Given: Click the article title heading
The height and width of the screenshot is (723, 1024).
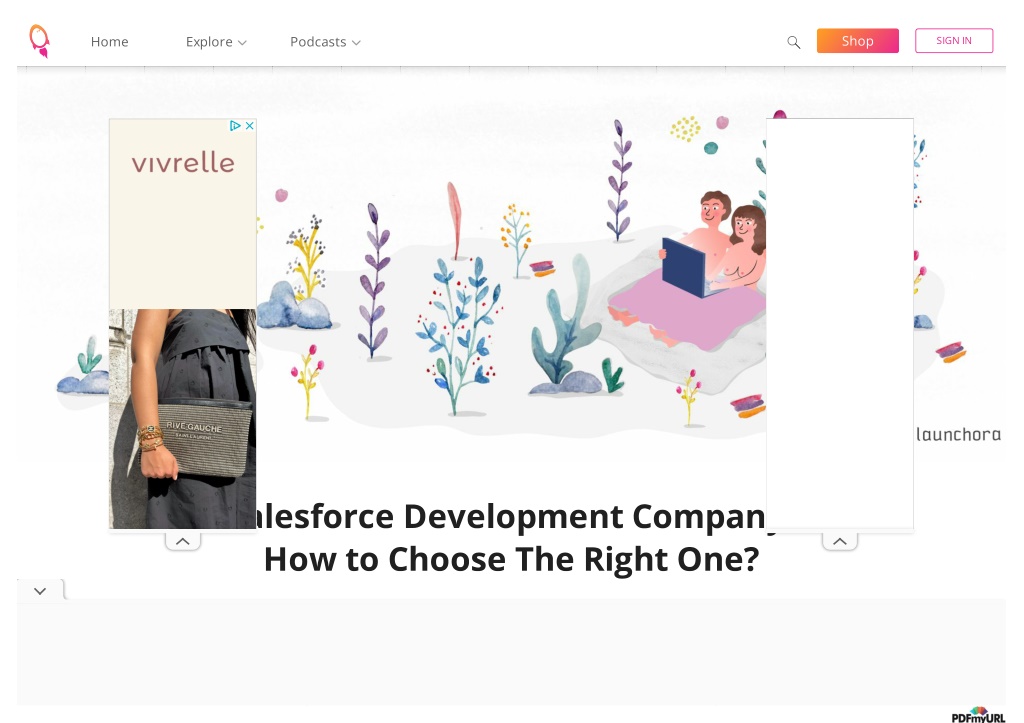Looking at the screenshot, I should pos(511,538).
